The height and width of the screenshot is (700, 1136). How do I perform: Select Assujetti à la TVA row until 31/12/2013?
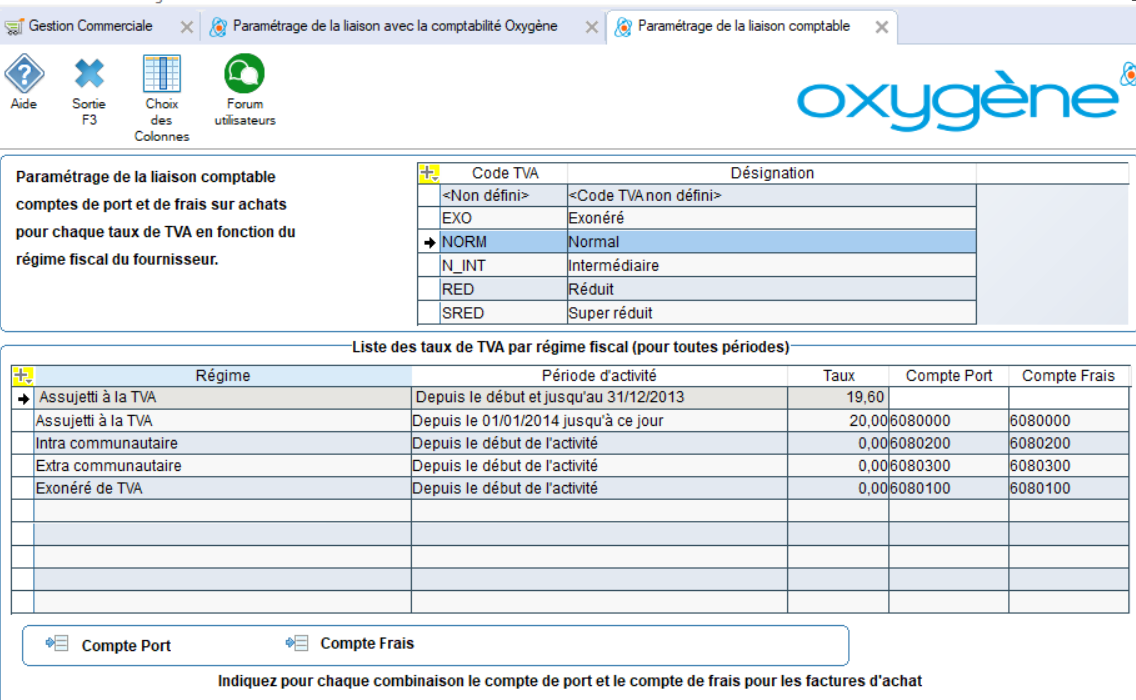pos(570,398)
